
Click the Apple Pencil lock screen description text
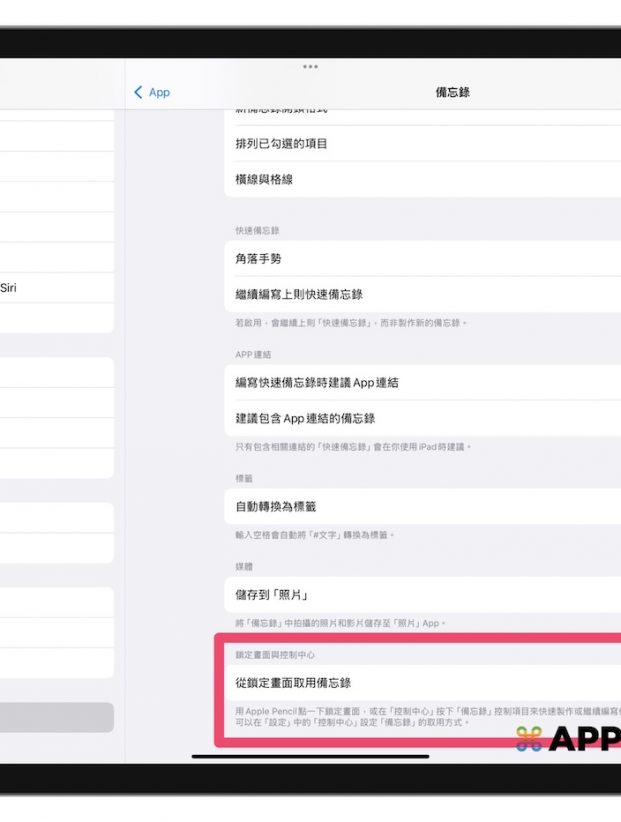(420, 715)
